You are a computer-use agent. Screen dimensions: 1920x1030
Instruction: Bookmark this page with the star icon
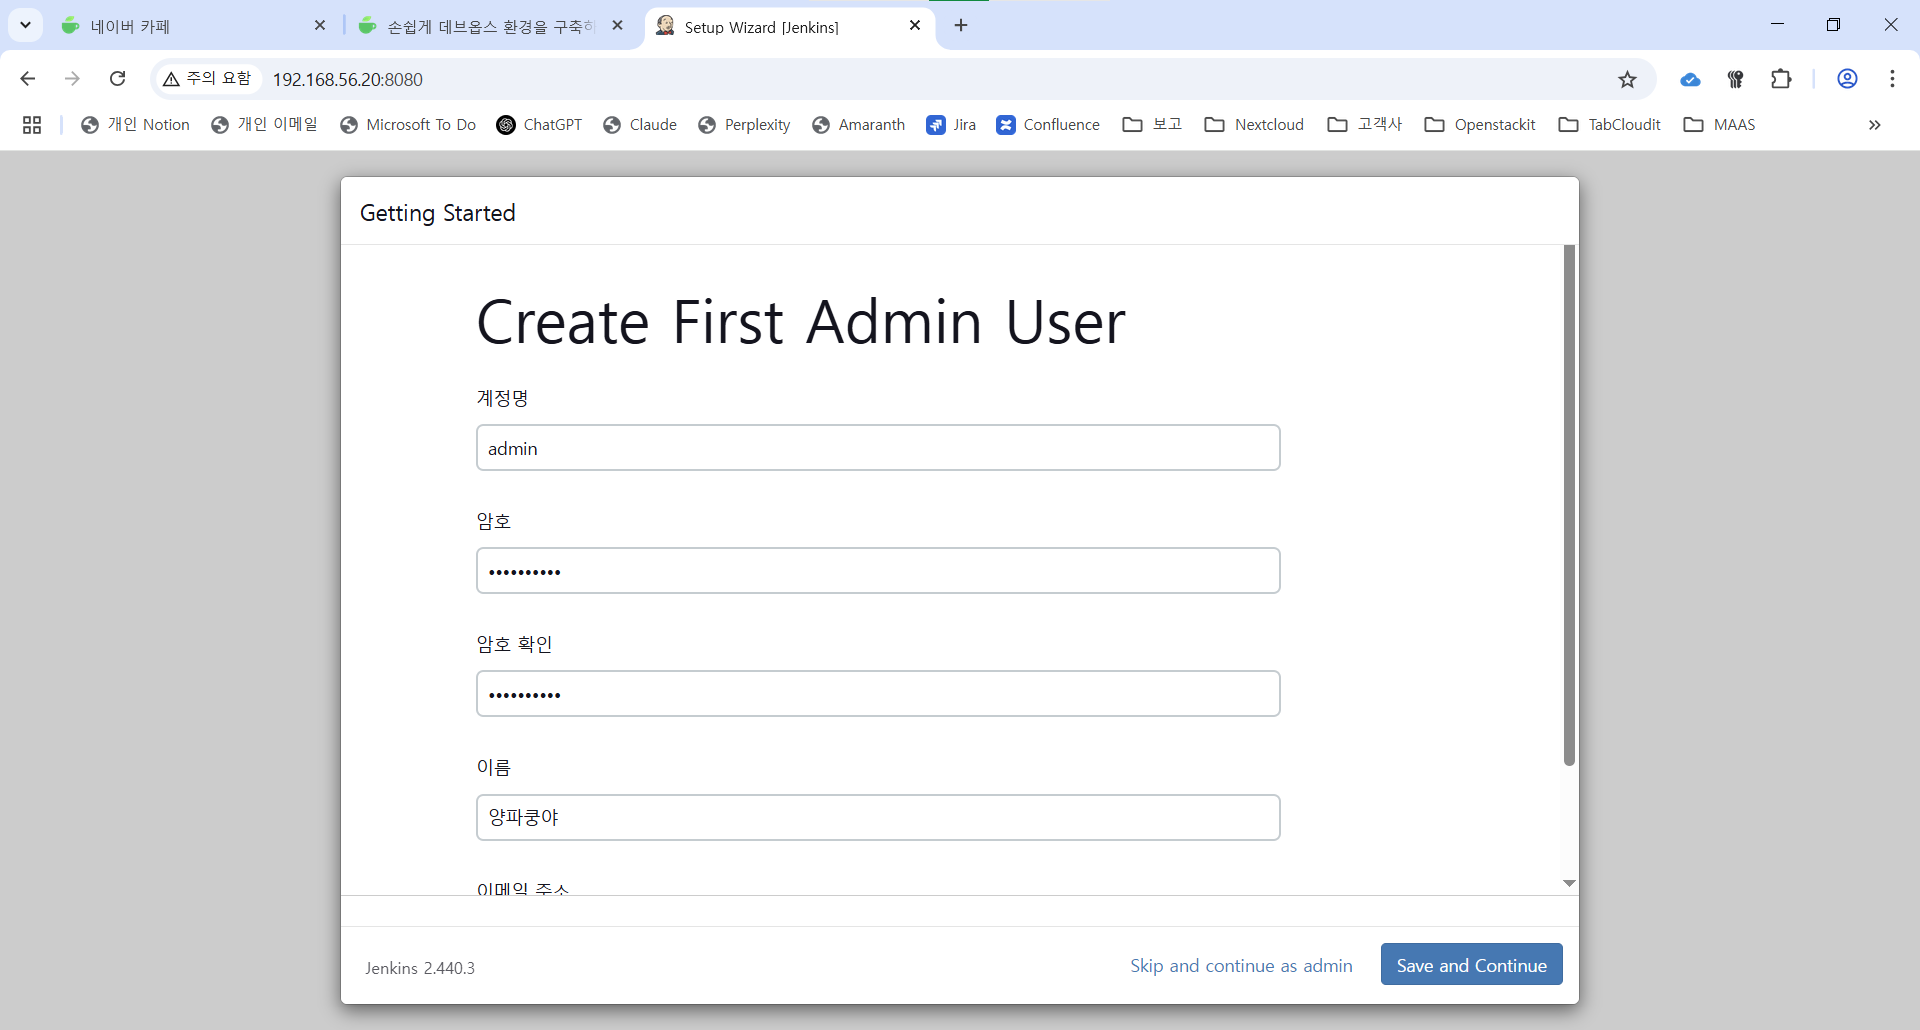coord(1627,79)
